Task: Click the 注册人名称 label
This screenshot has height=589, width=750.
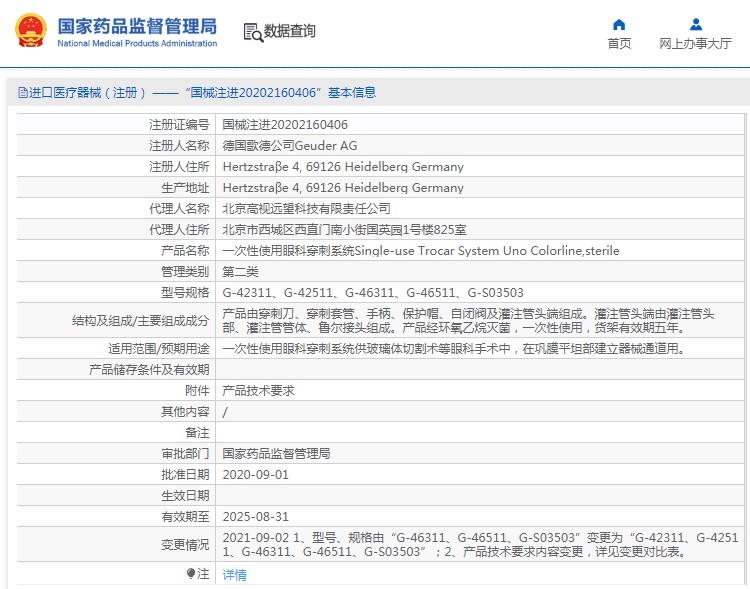Action: point(179,146)
